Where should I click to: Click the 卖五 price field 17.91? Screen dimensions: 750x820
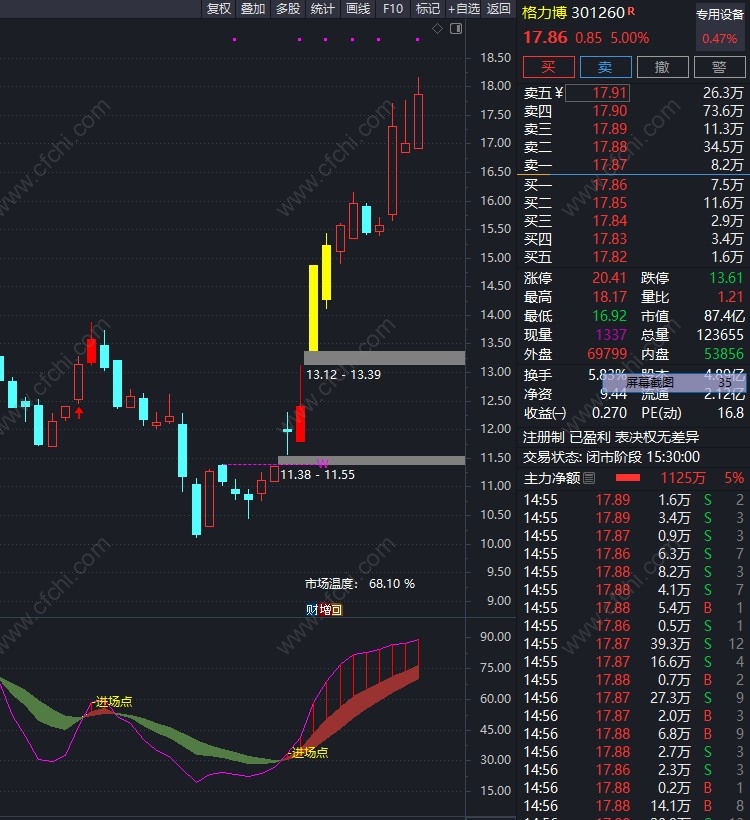597,93
